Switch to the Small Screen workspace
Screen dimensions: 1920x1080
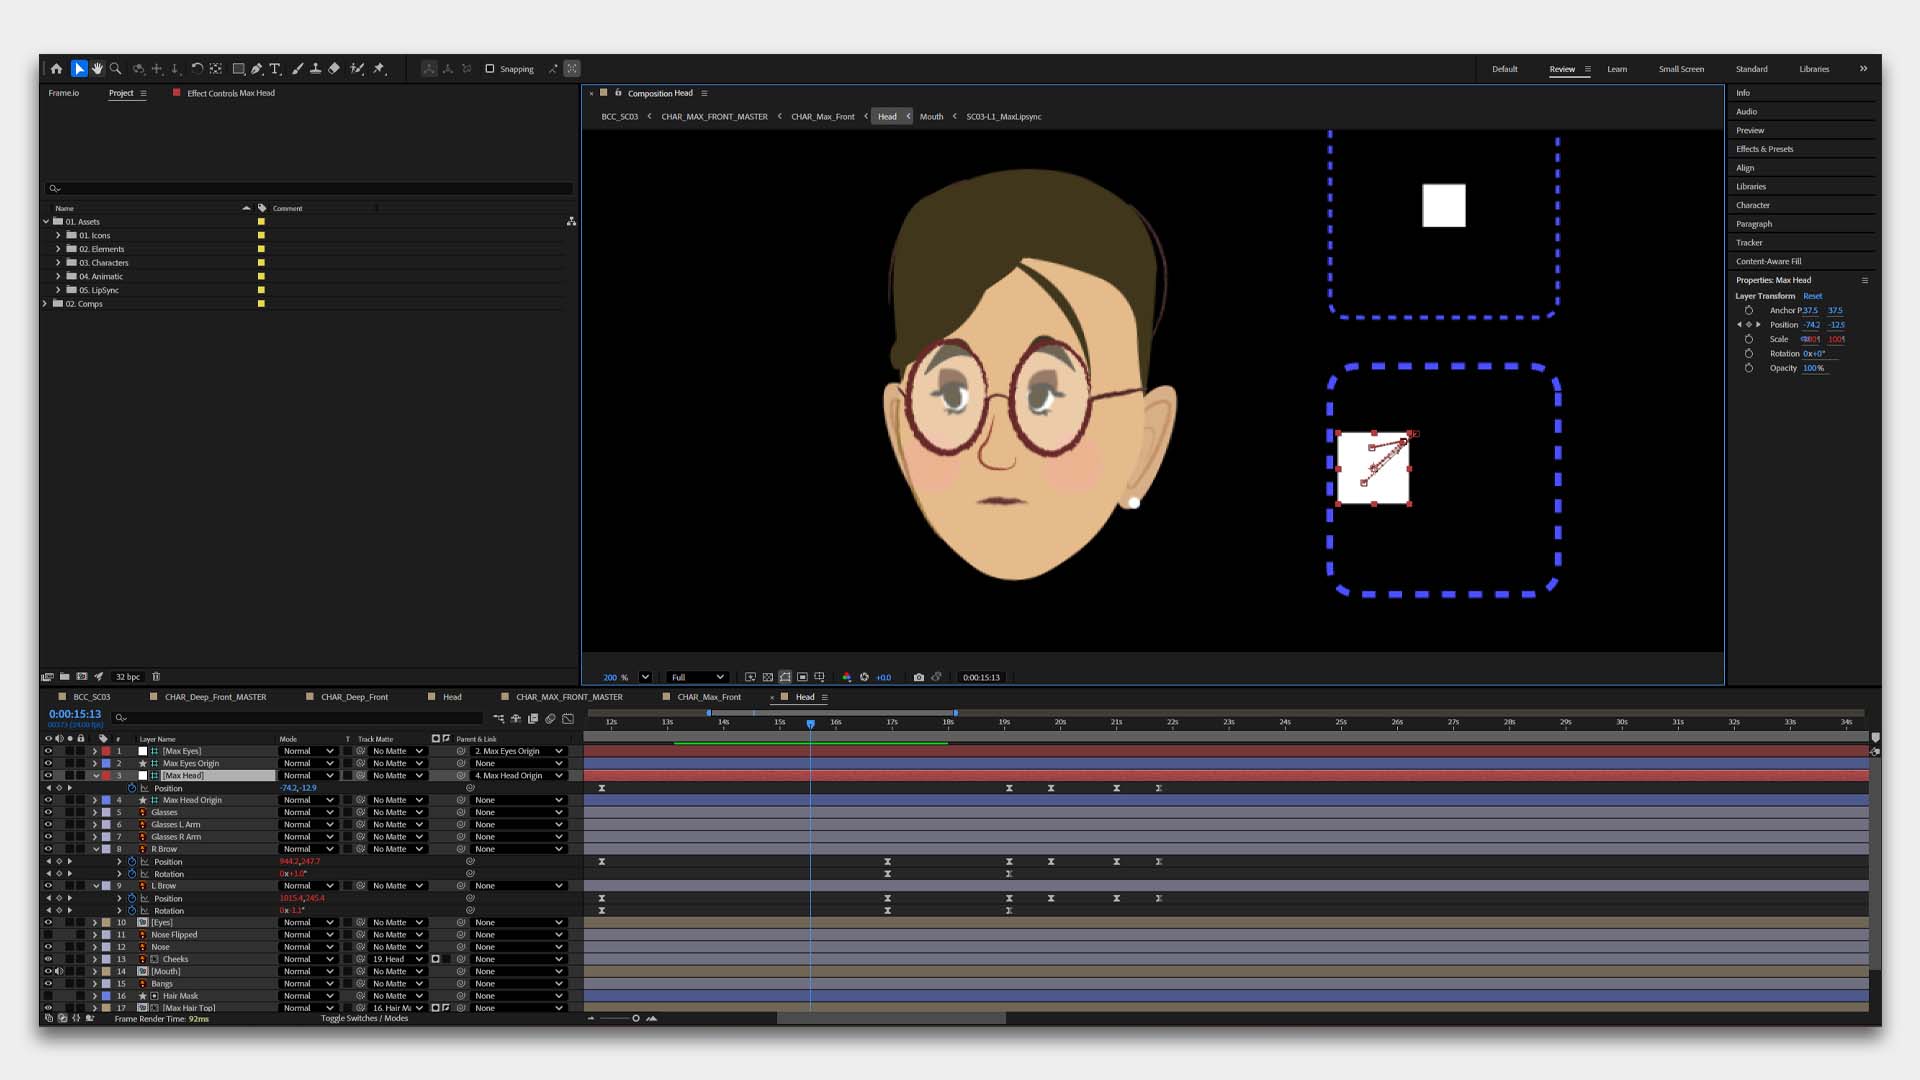tap(1681, 69)
